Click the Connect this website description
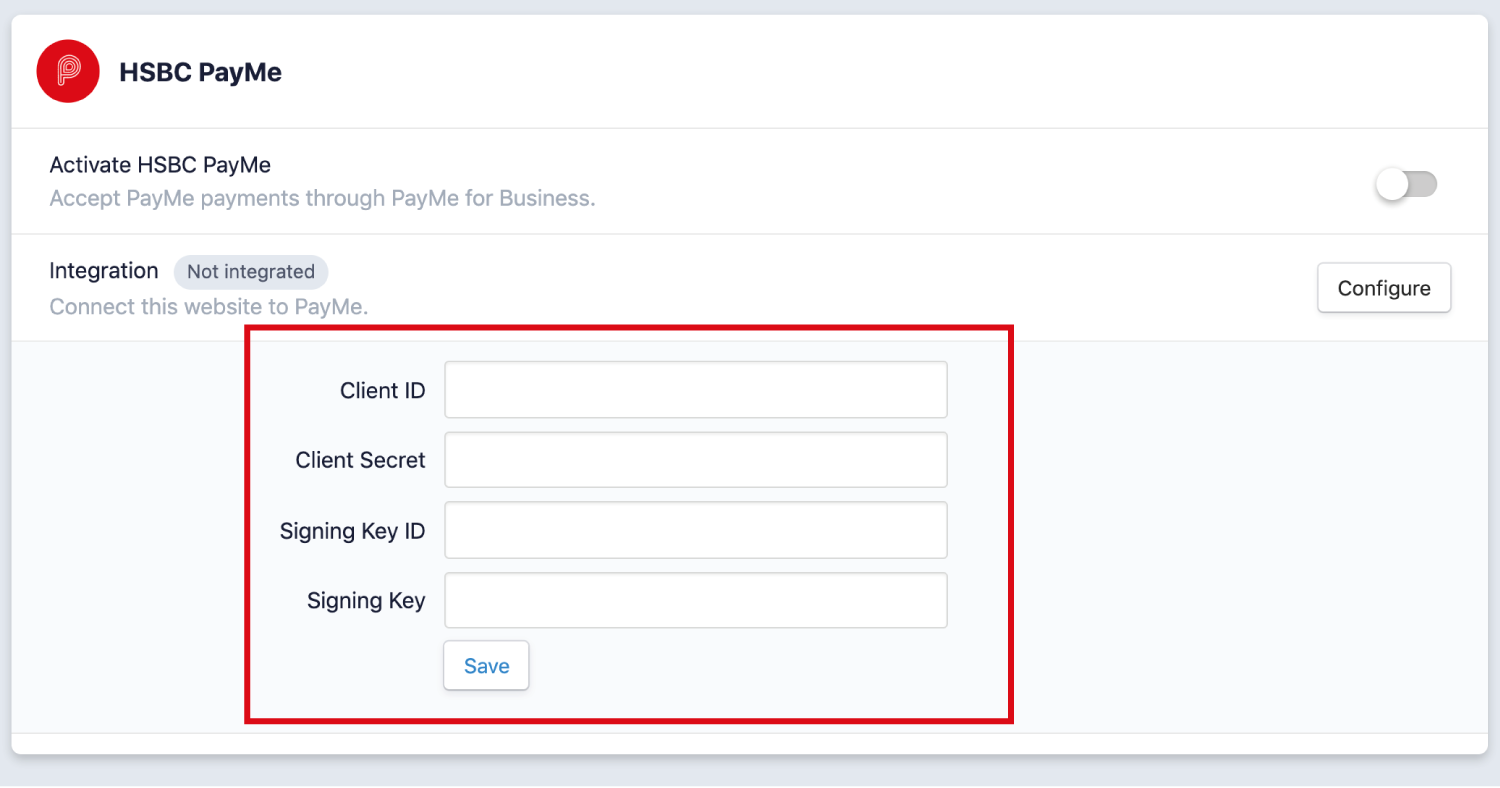This screenshot has height=788, width=1500. [209, 307]
